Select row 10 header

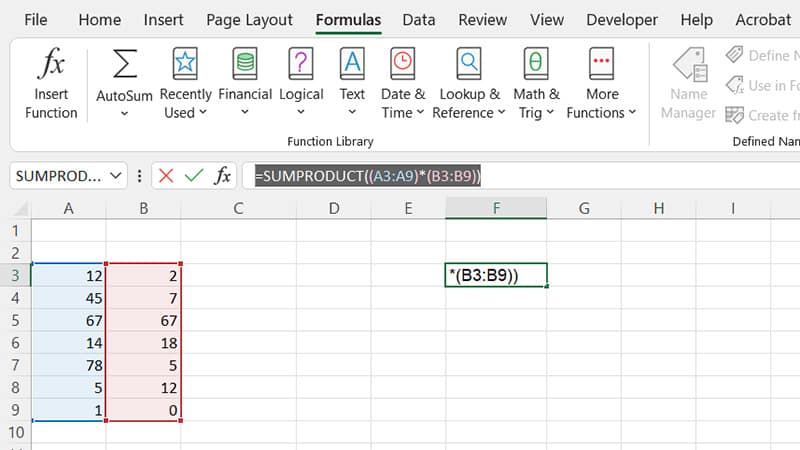point(15,432)
